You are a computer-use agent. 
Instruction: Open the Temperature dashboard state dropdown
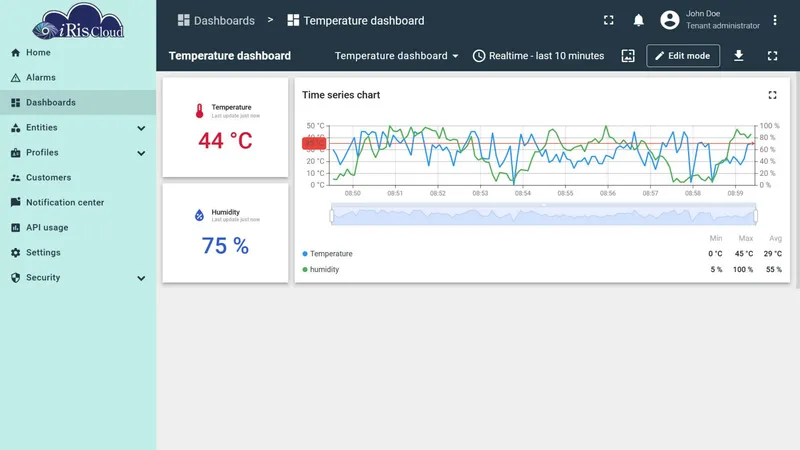pyautogui.click(x=396, y=56)
